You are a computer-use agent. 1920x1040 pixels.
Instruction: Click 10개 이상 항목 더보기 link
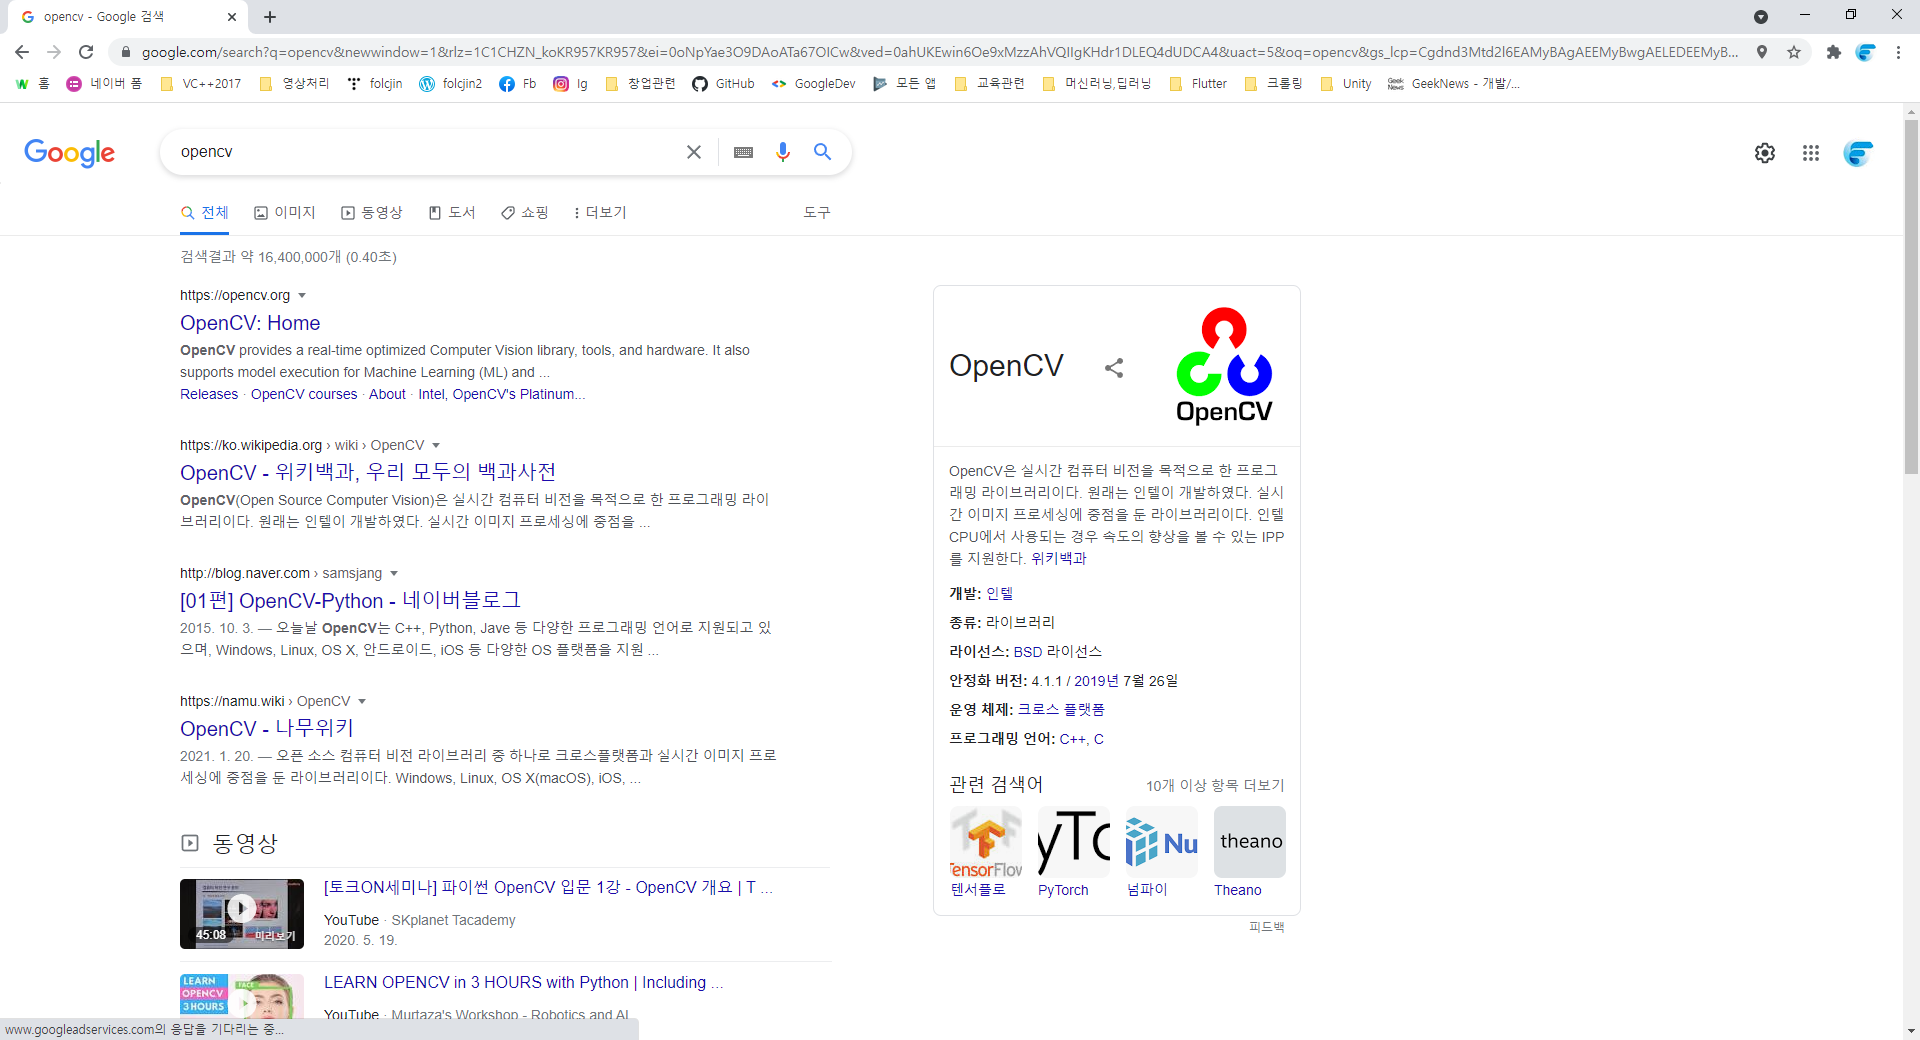tap(1215, 786)
